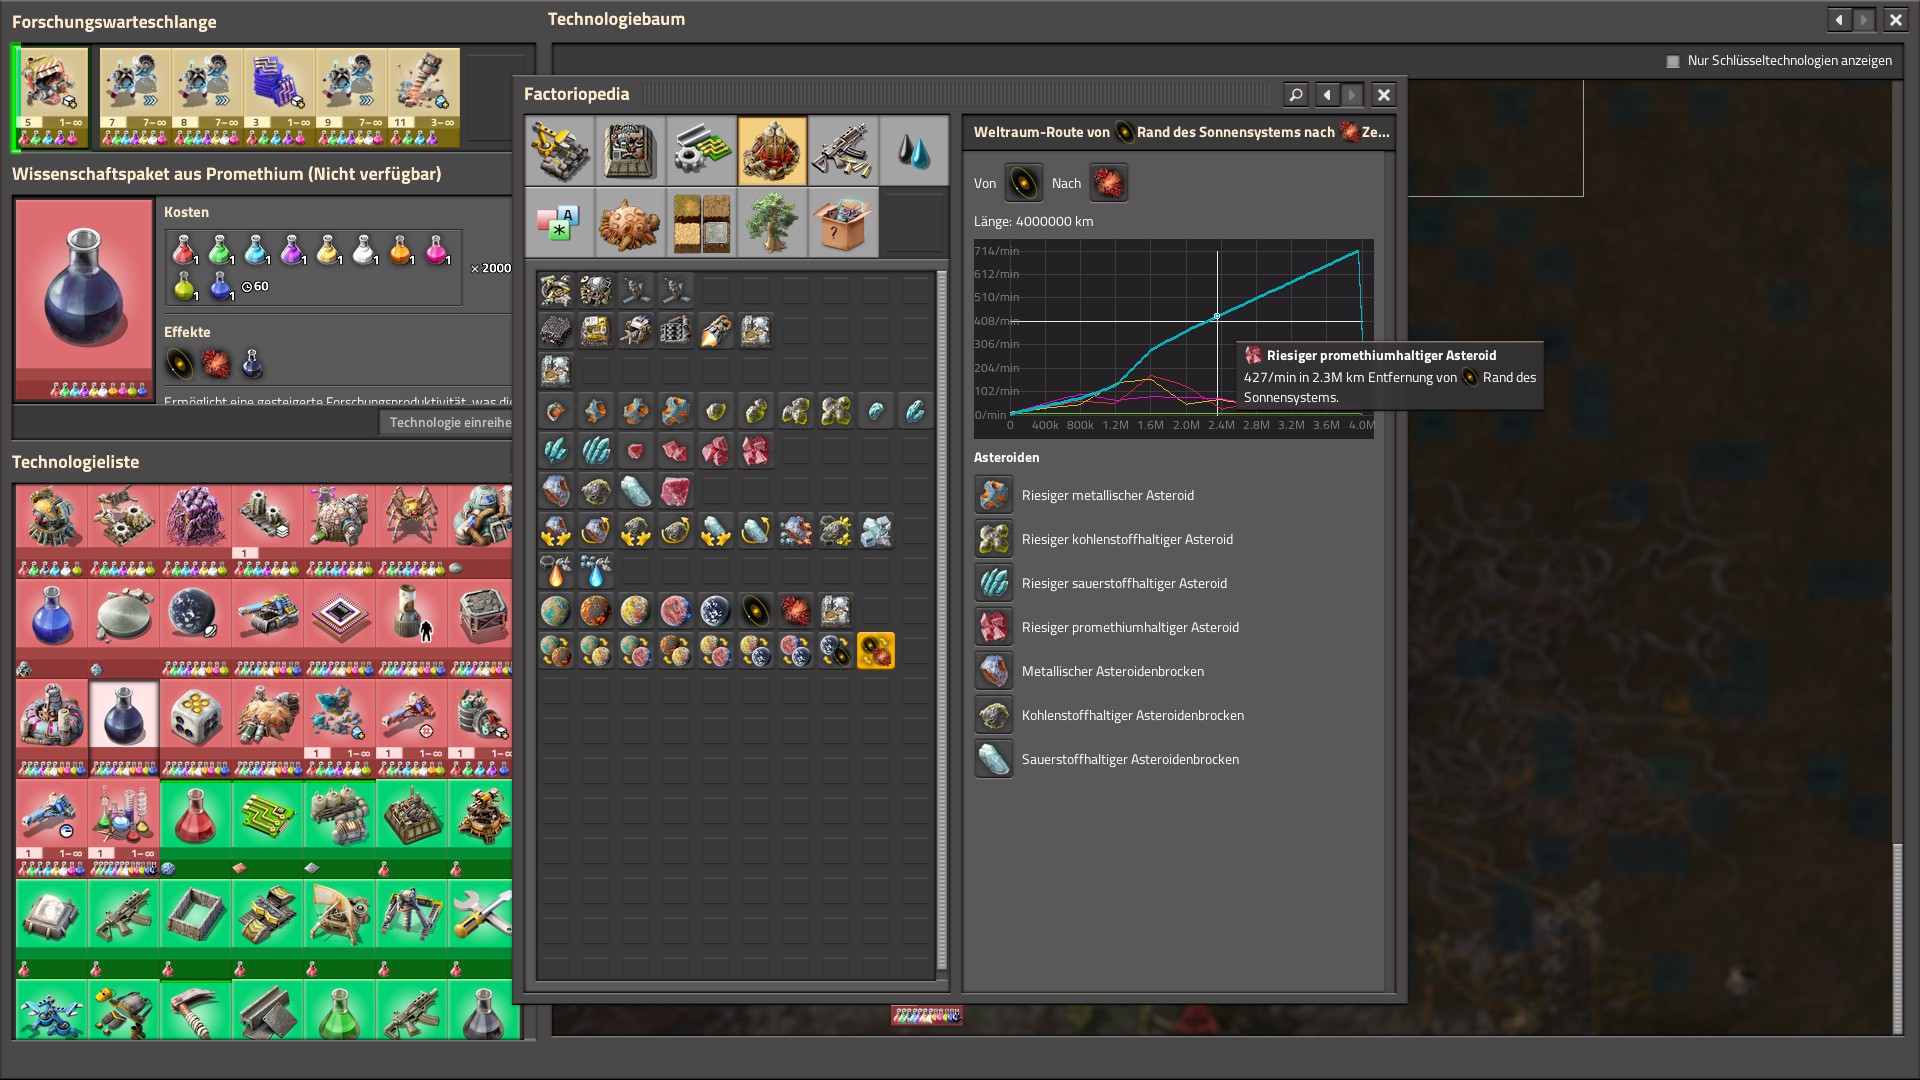Open the asteroid collector entry
The height and width of the screenshot is (1080, 1920).
[x=636, y=331]
